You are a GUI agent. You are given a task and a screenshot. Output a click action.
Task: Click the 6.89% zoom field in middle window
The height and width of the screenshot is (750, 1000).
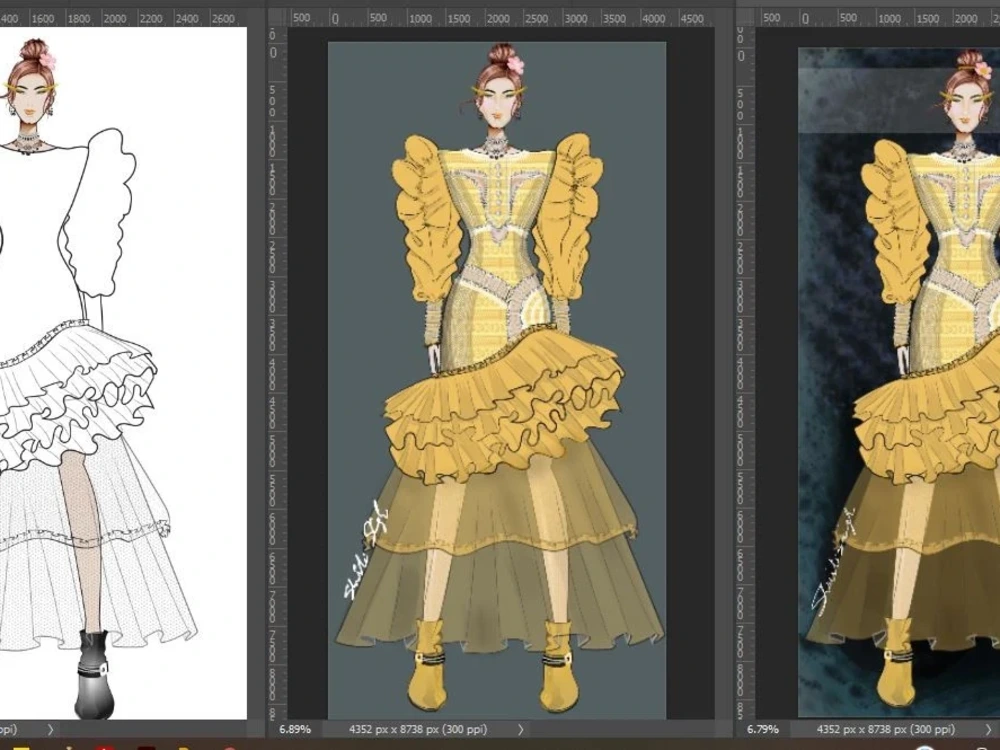296,729
